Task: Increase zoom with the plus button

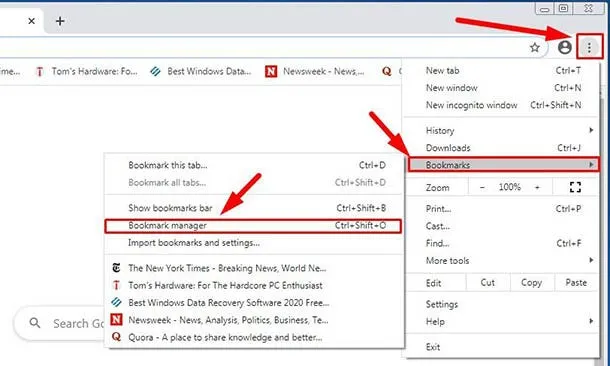Action: [x=537, y=187]
